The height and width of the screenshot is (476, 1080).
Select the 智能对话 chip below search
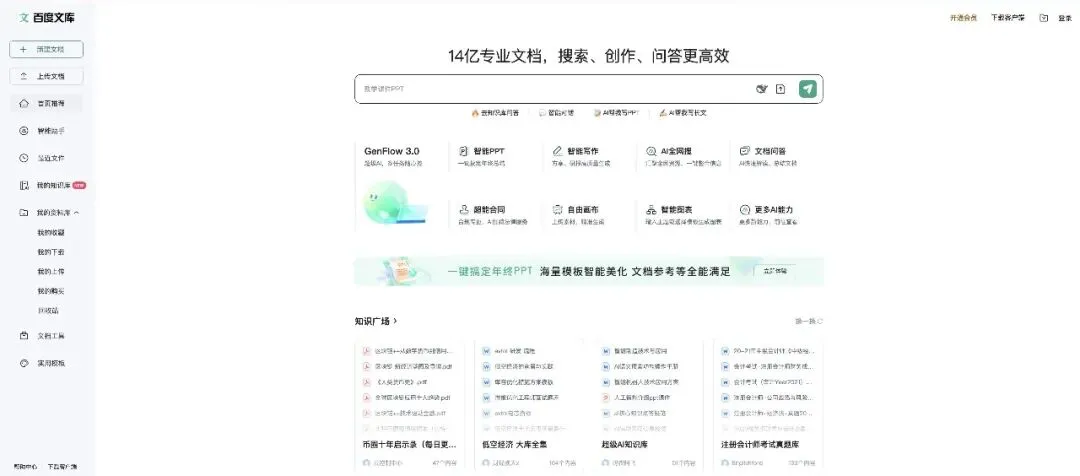(x=555, y=113)
